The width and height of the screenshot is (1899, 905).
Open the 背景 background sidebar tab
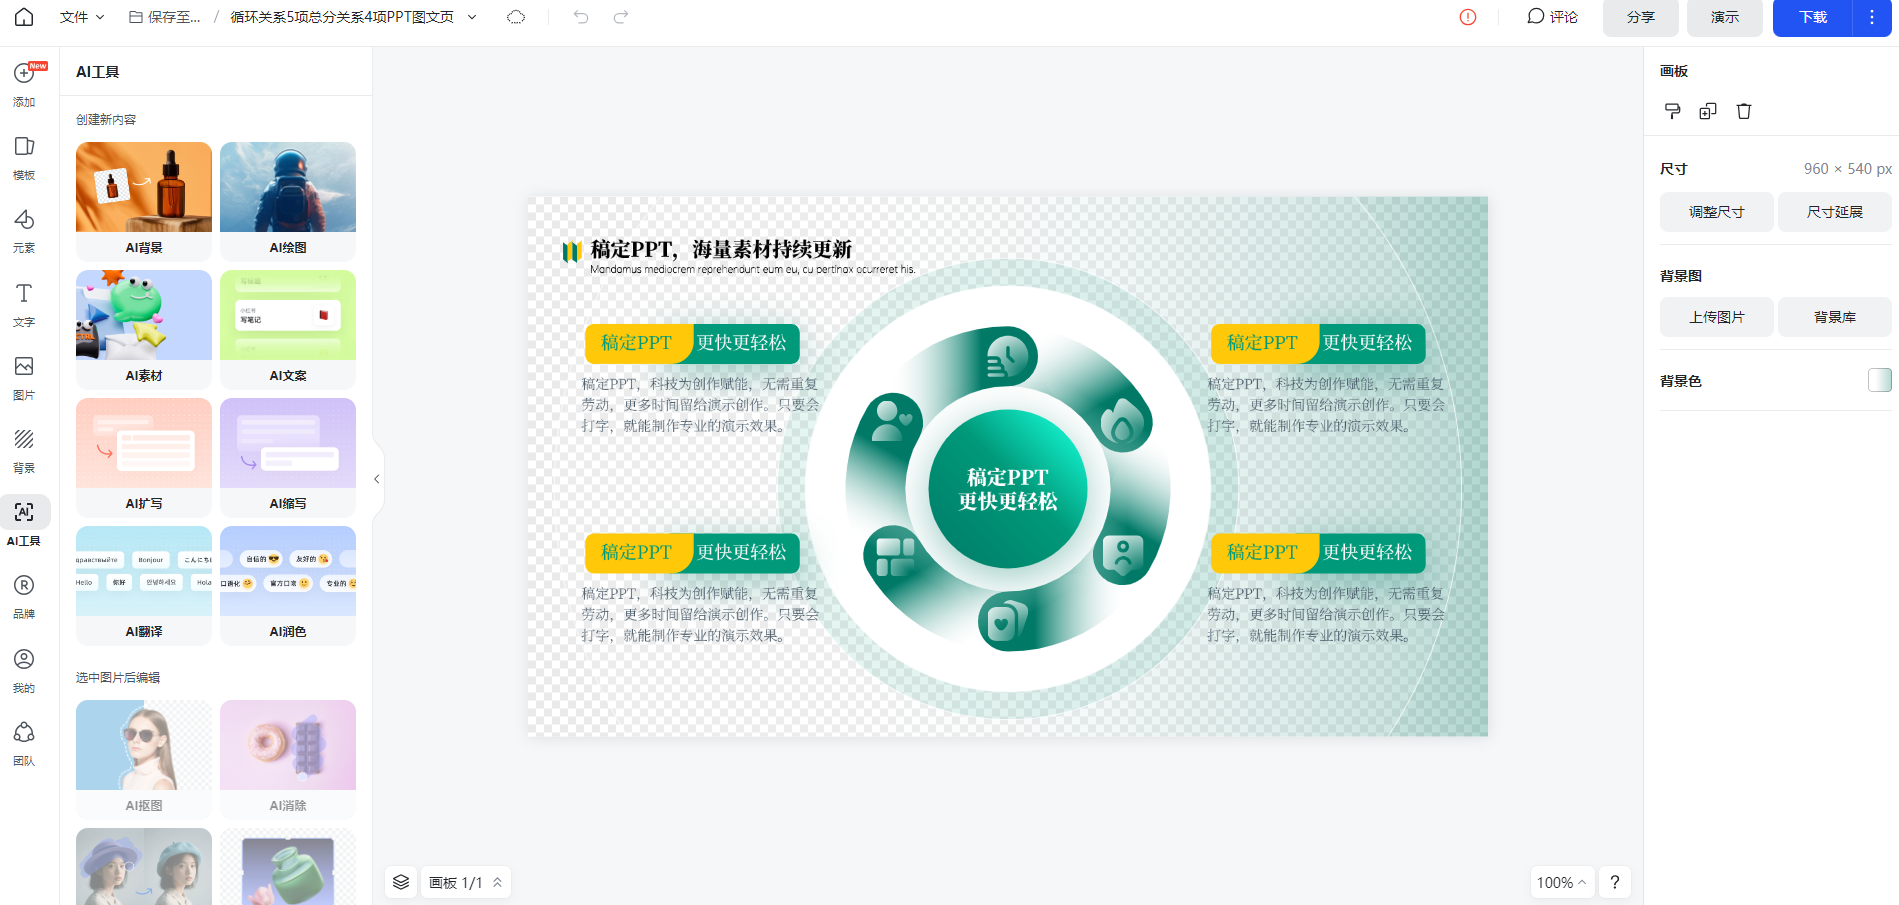pyautogui.click(x=24, y=451)
